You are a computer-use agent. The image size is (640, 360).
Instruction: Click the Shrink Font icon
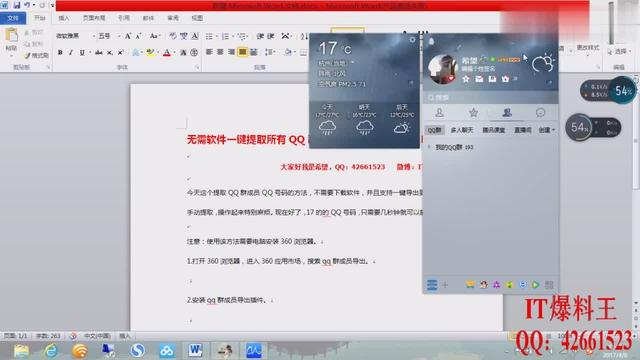(138, 36)
